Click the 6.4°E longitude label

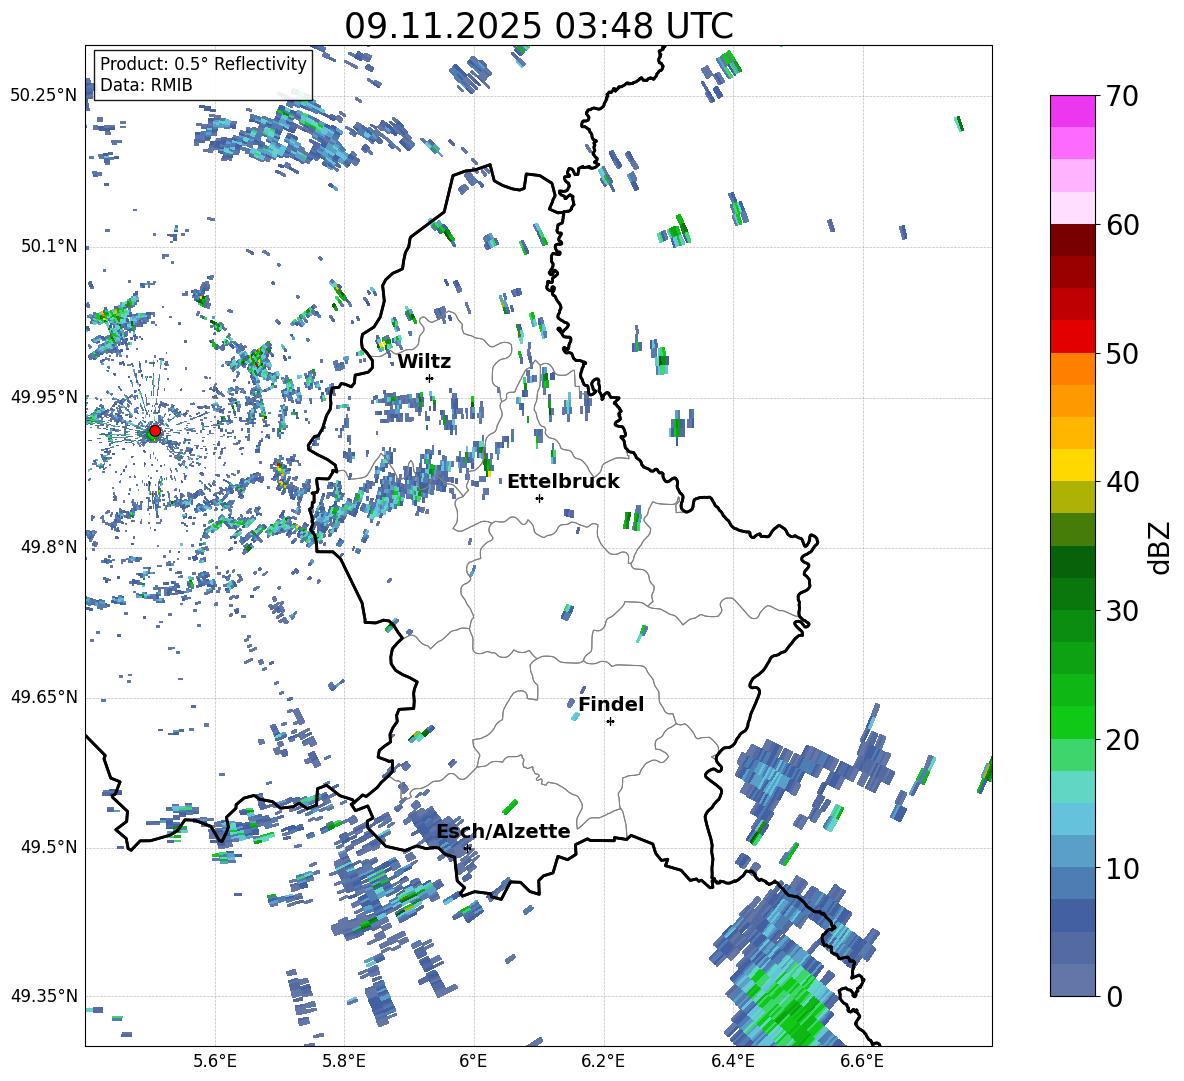point(732,1061)
